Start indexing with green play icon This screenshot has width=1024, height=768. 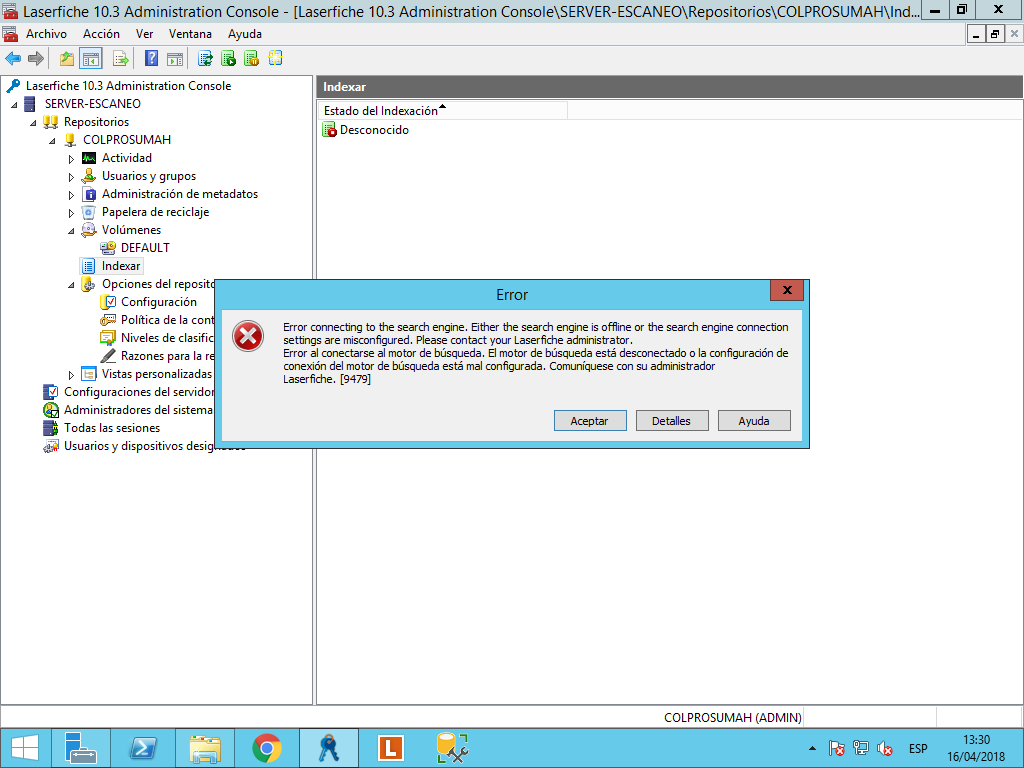229,59
